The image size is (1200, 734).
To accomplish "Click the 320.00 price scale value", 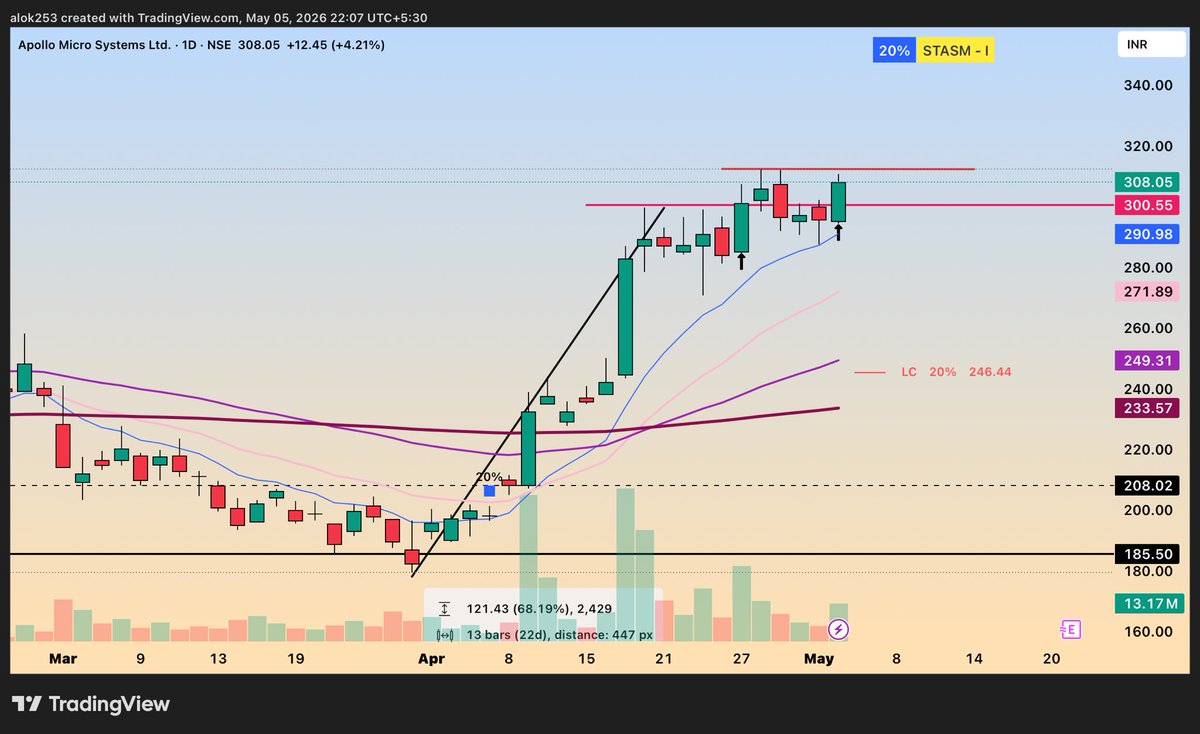I will tap(1148, 146).
